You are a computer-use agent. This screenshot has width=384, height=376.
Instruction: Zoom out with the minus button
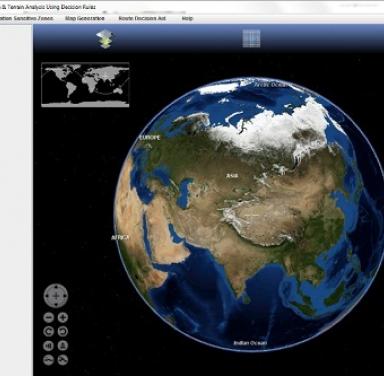point(49,317)
